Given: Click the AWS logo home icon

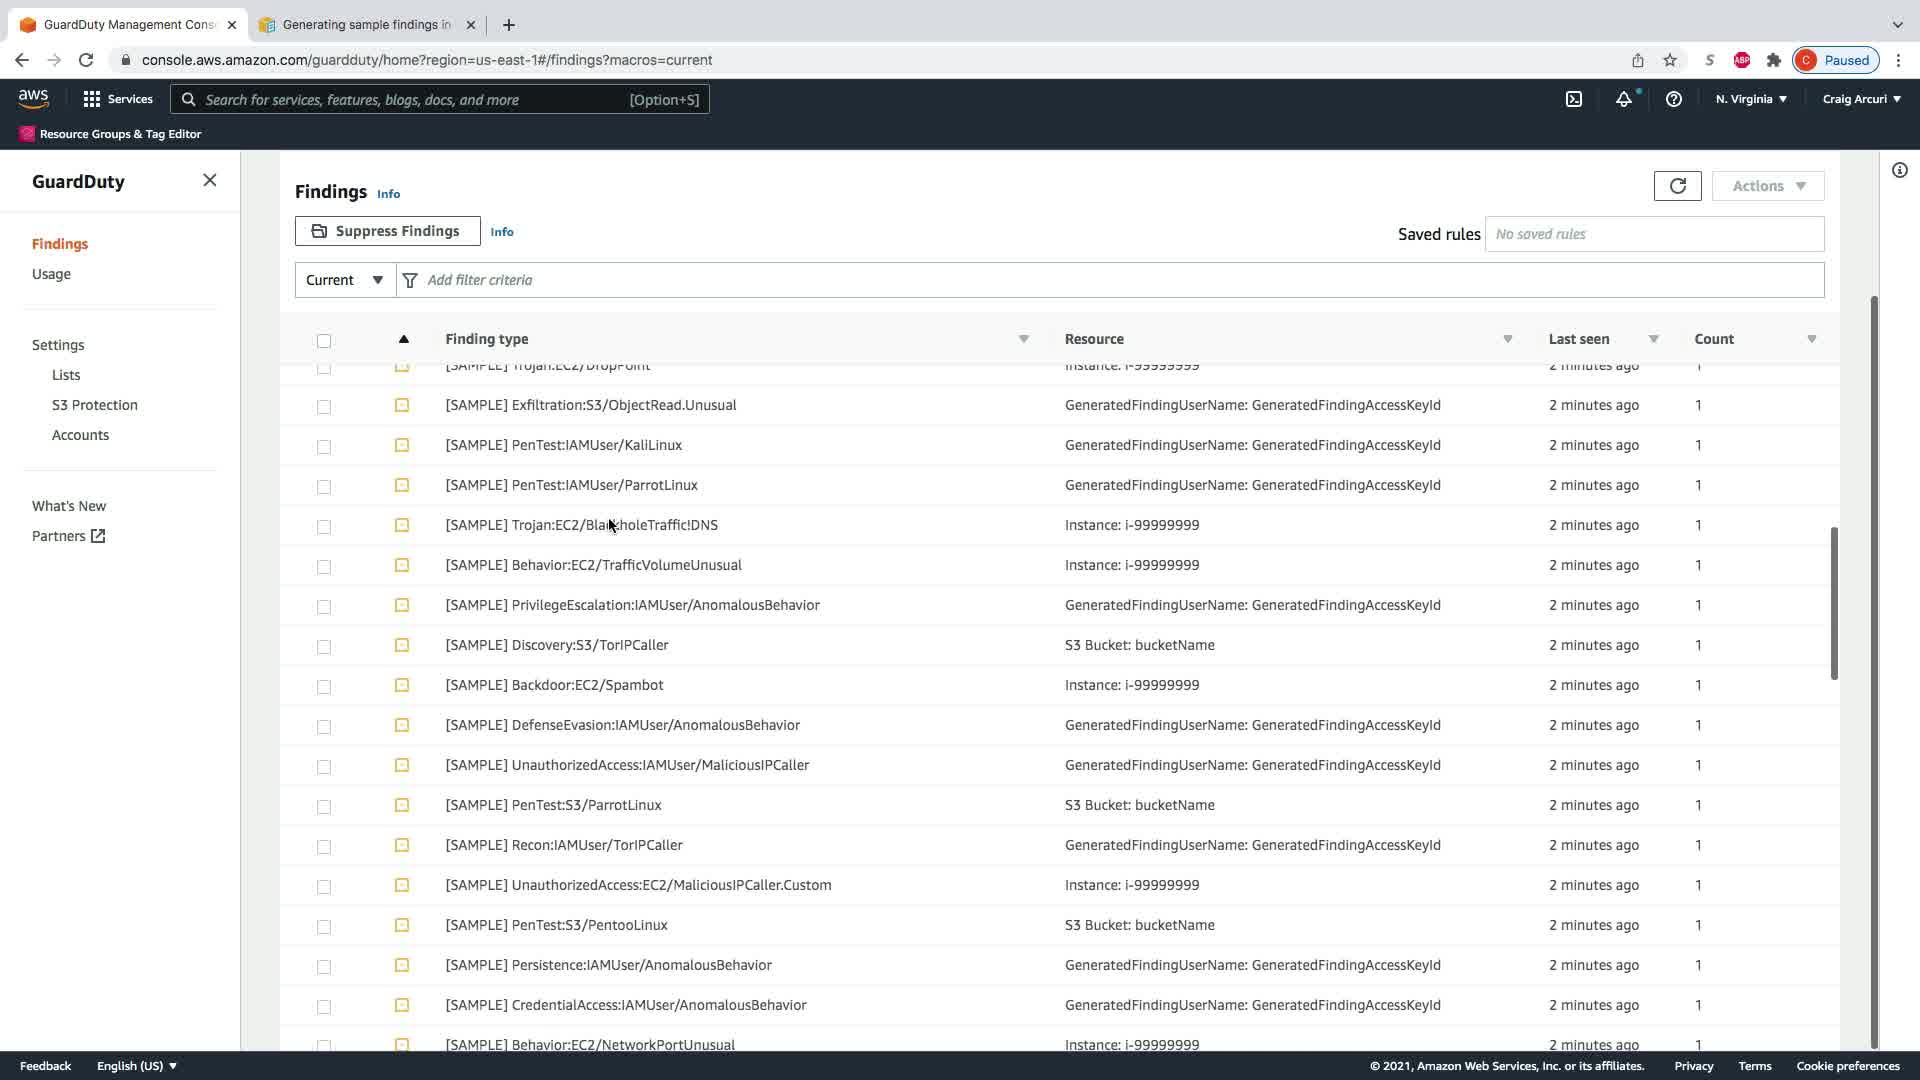Looking at the screenshot, I should tap(33, 98).
